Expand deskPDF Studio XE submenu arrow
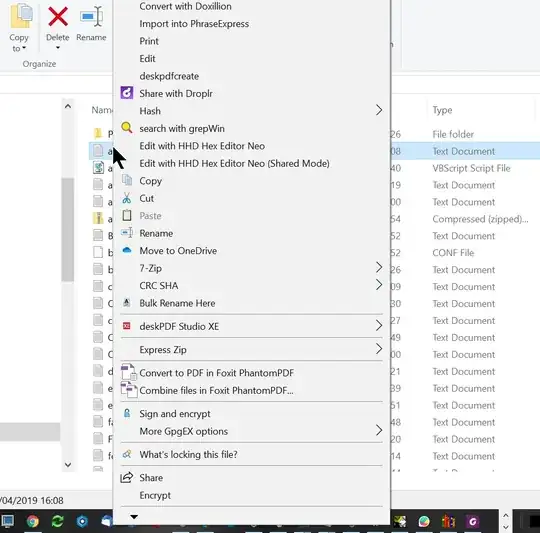540x533 pixels. click(x=379, y=325)
